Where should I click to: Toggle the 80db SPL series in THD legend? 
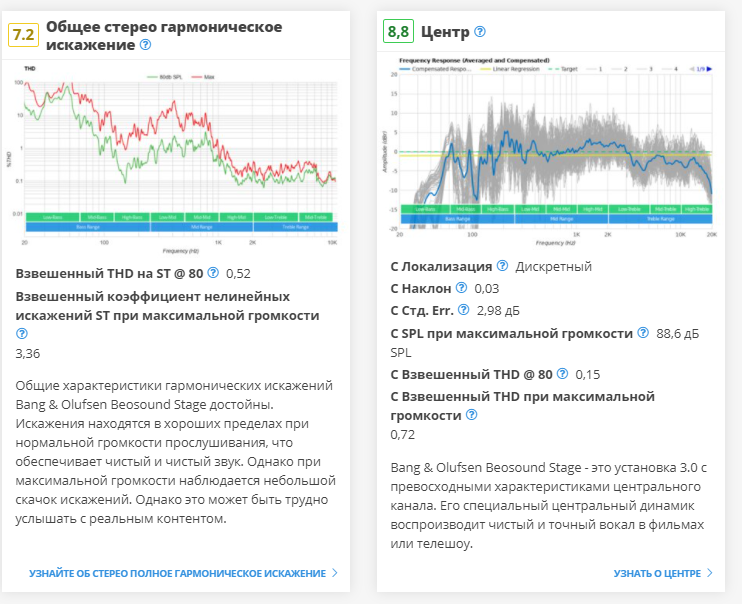tap(163, 76)
